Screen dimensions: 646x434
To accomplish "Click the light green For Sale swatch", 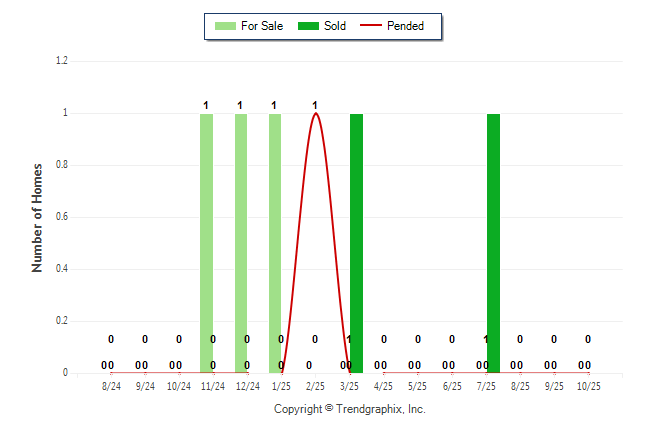I will pos(225,26).
